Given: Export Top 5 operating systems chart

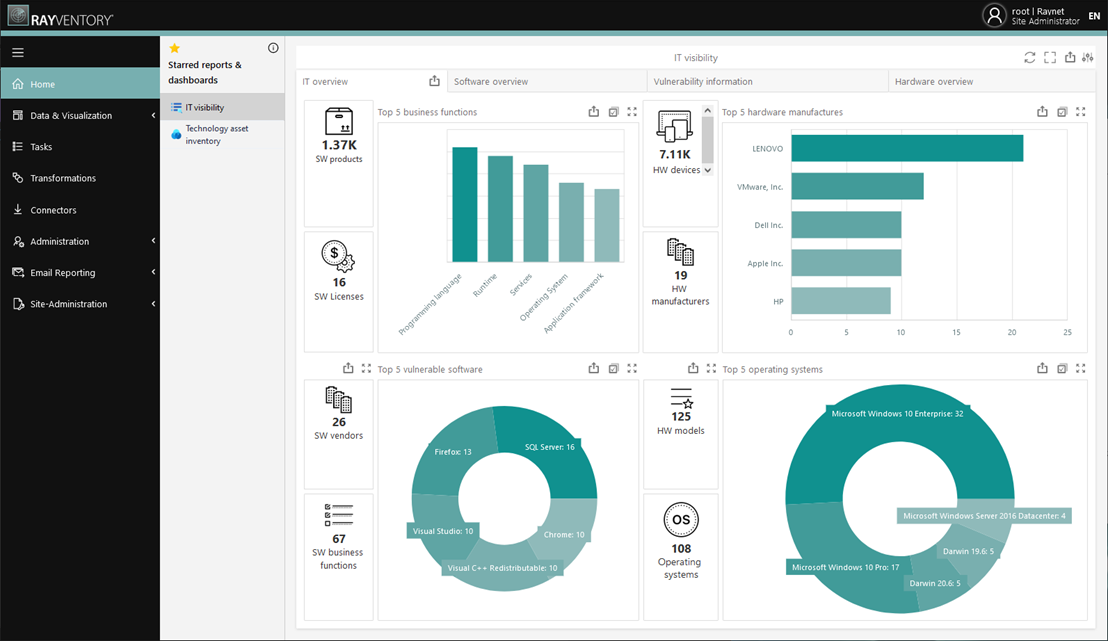Looking at the screenshot, I should [1042, 368].
